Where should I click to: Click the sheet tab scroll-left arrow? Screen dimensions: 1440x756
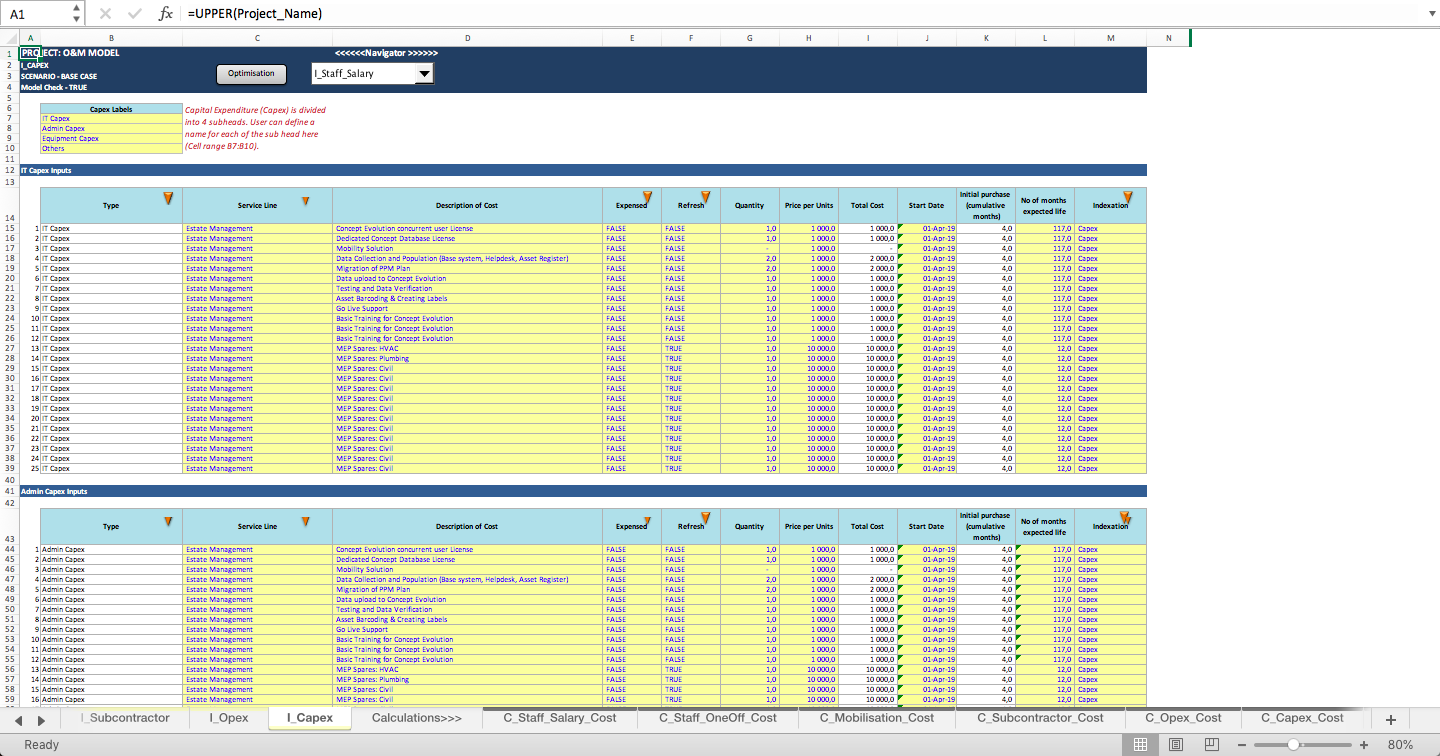[x=20, y=719]
